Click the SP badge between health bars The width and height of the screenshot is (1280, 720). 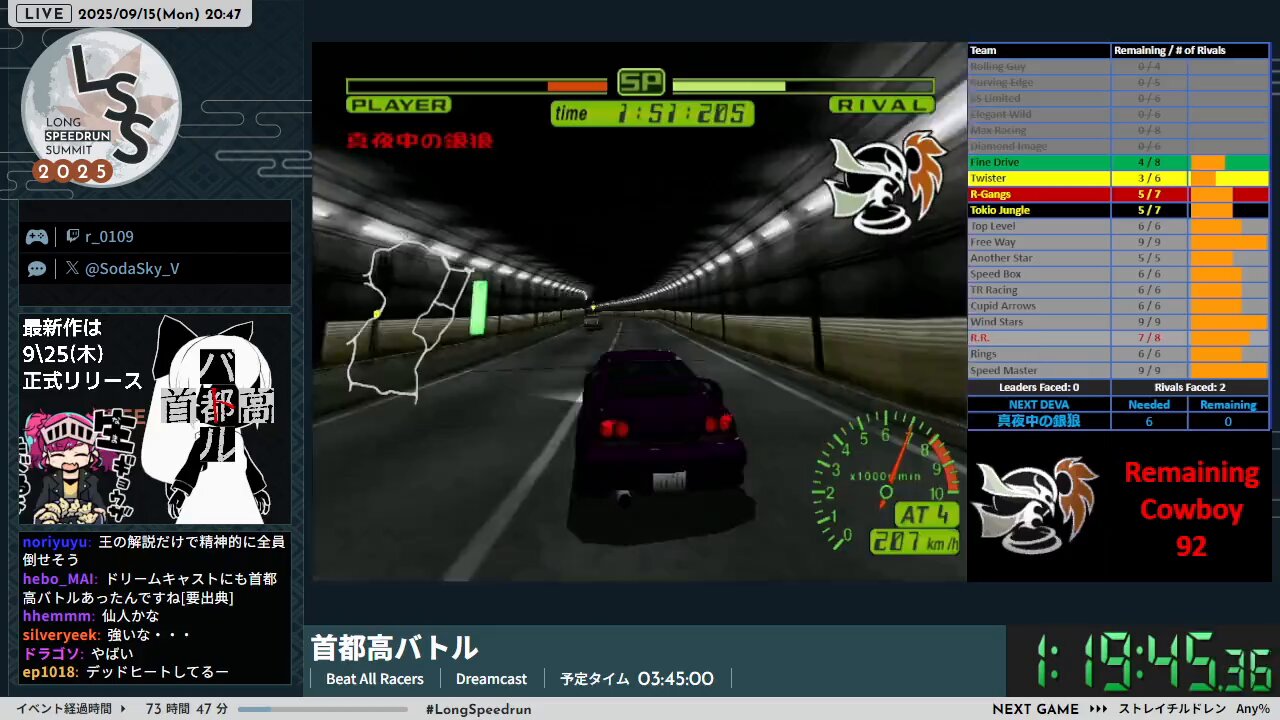click(x=641, y=82)
